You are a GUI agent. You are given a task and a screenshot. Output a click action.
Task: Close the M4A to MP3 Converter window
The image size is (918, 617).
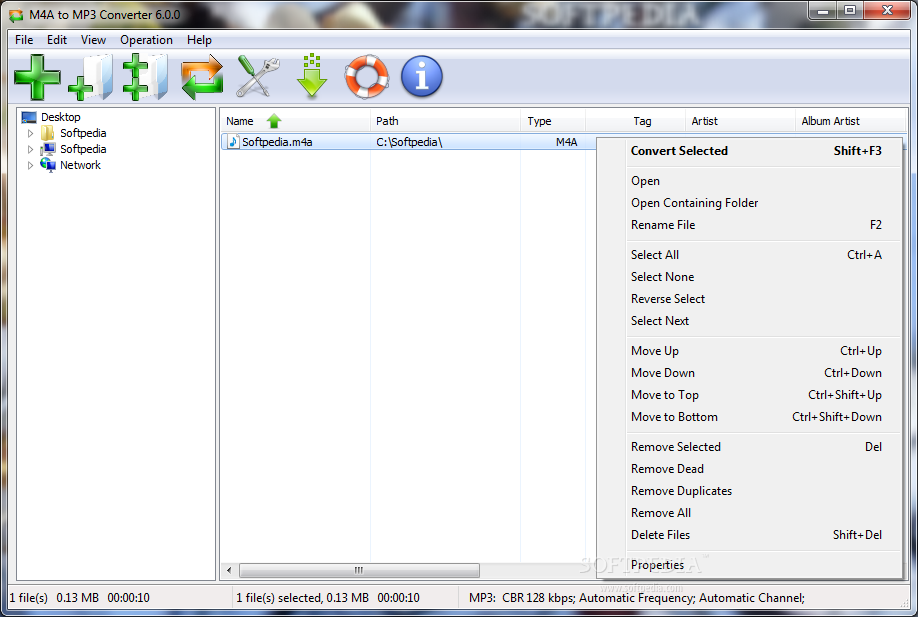click(x=887, y=11)
